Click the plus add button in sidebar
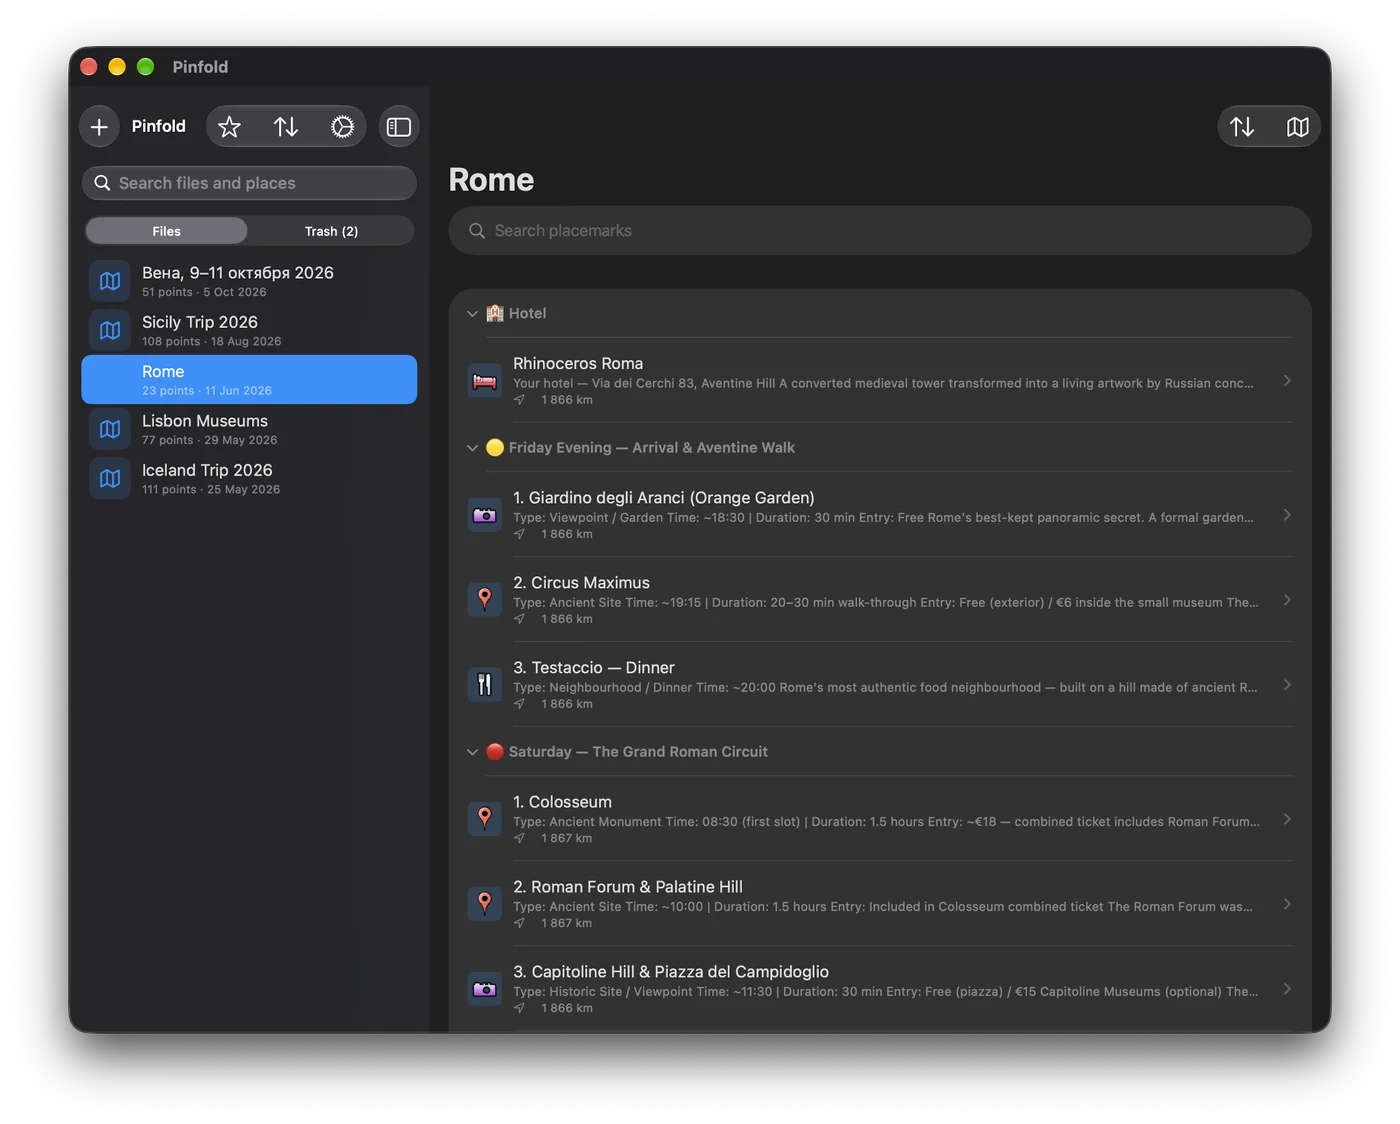 tap(99, 127)
